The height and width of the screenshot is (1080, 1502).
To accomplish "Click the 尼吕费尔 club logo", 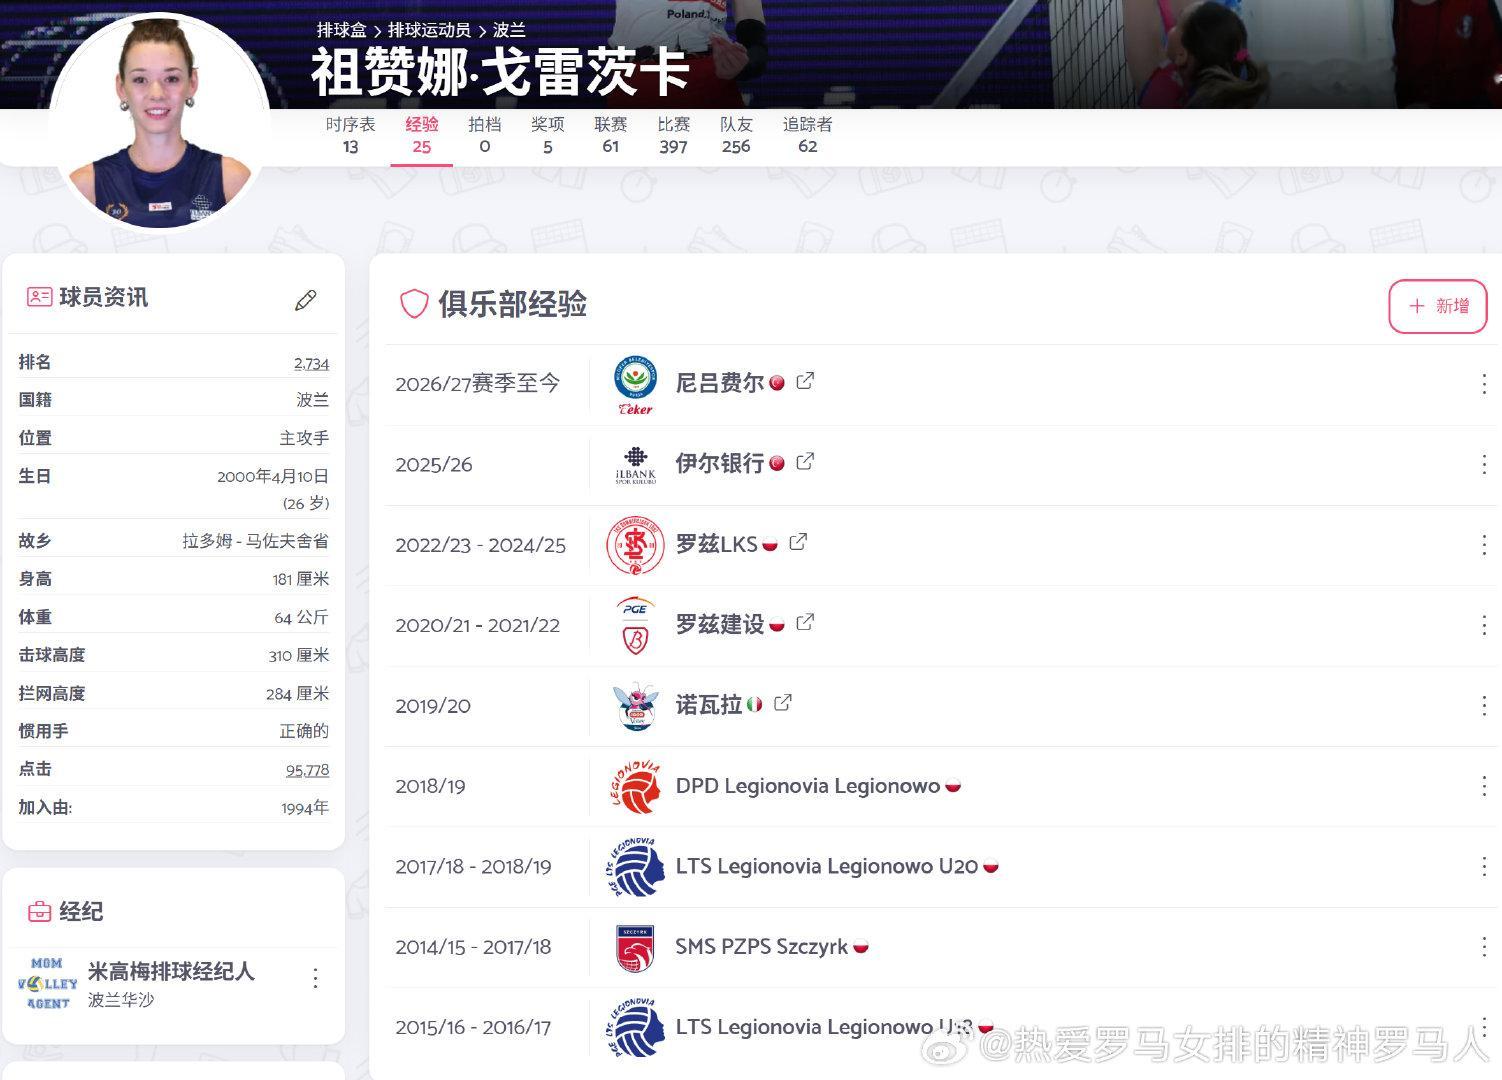I will pos(635,385).
